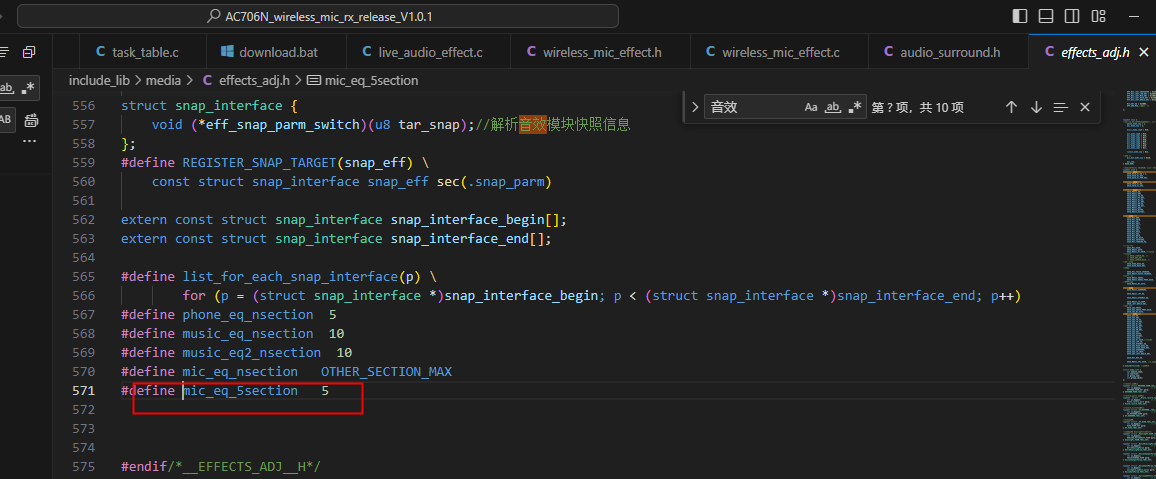Click REGISTER_SNAP_TARGET macro name
Viewport: 1156px width, 479px height.
pyautogui.click(x=260, y=162)
